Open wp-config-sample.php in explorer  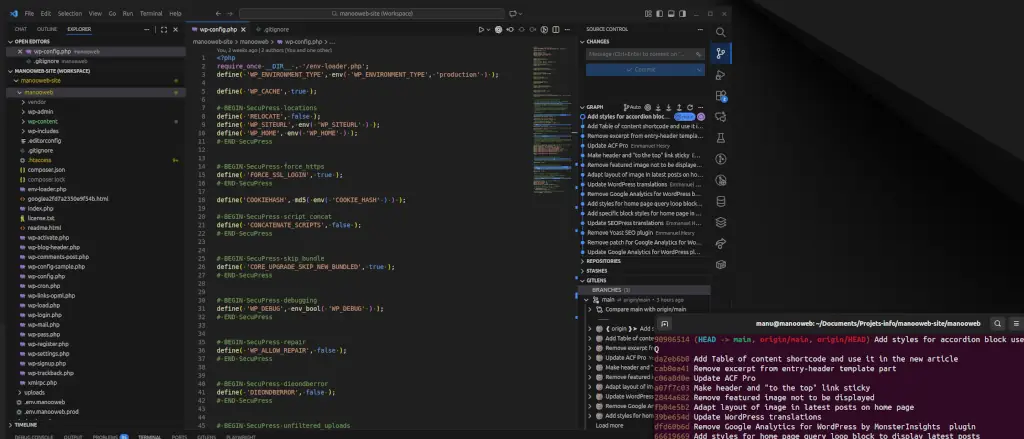point(56,267)
